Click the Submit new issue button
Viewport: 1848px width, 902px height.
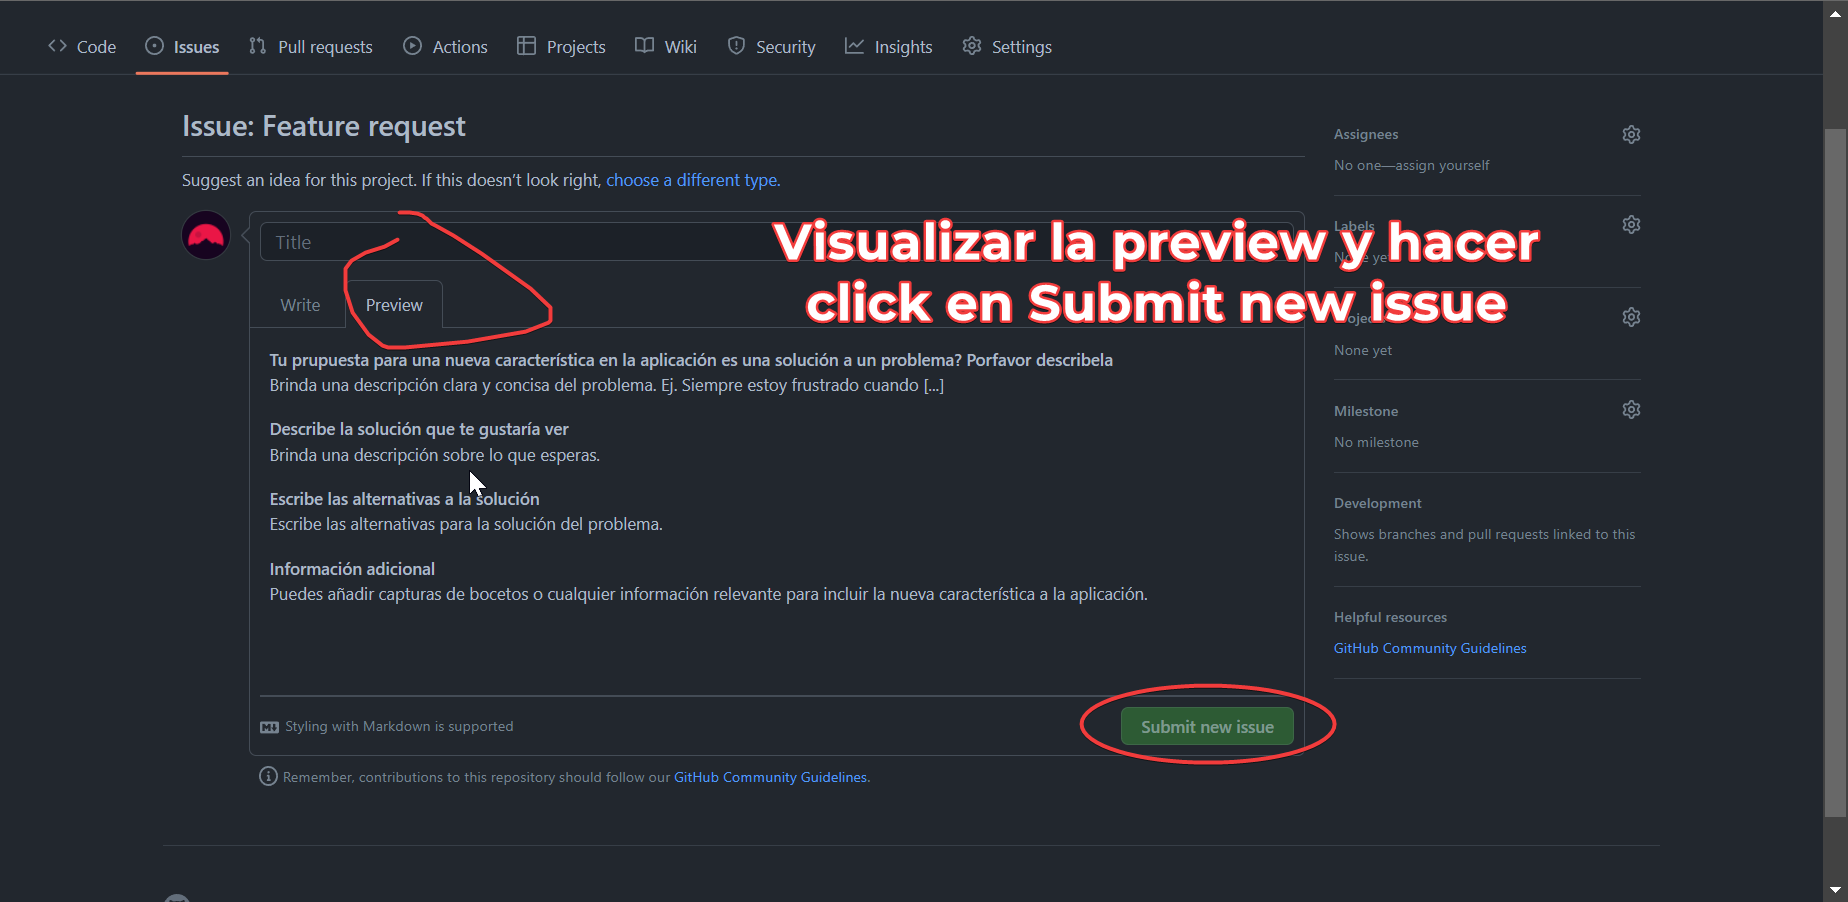pyautogui.click(x=1207, y=727)
